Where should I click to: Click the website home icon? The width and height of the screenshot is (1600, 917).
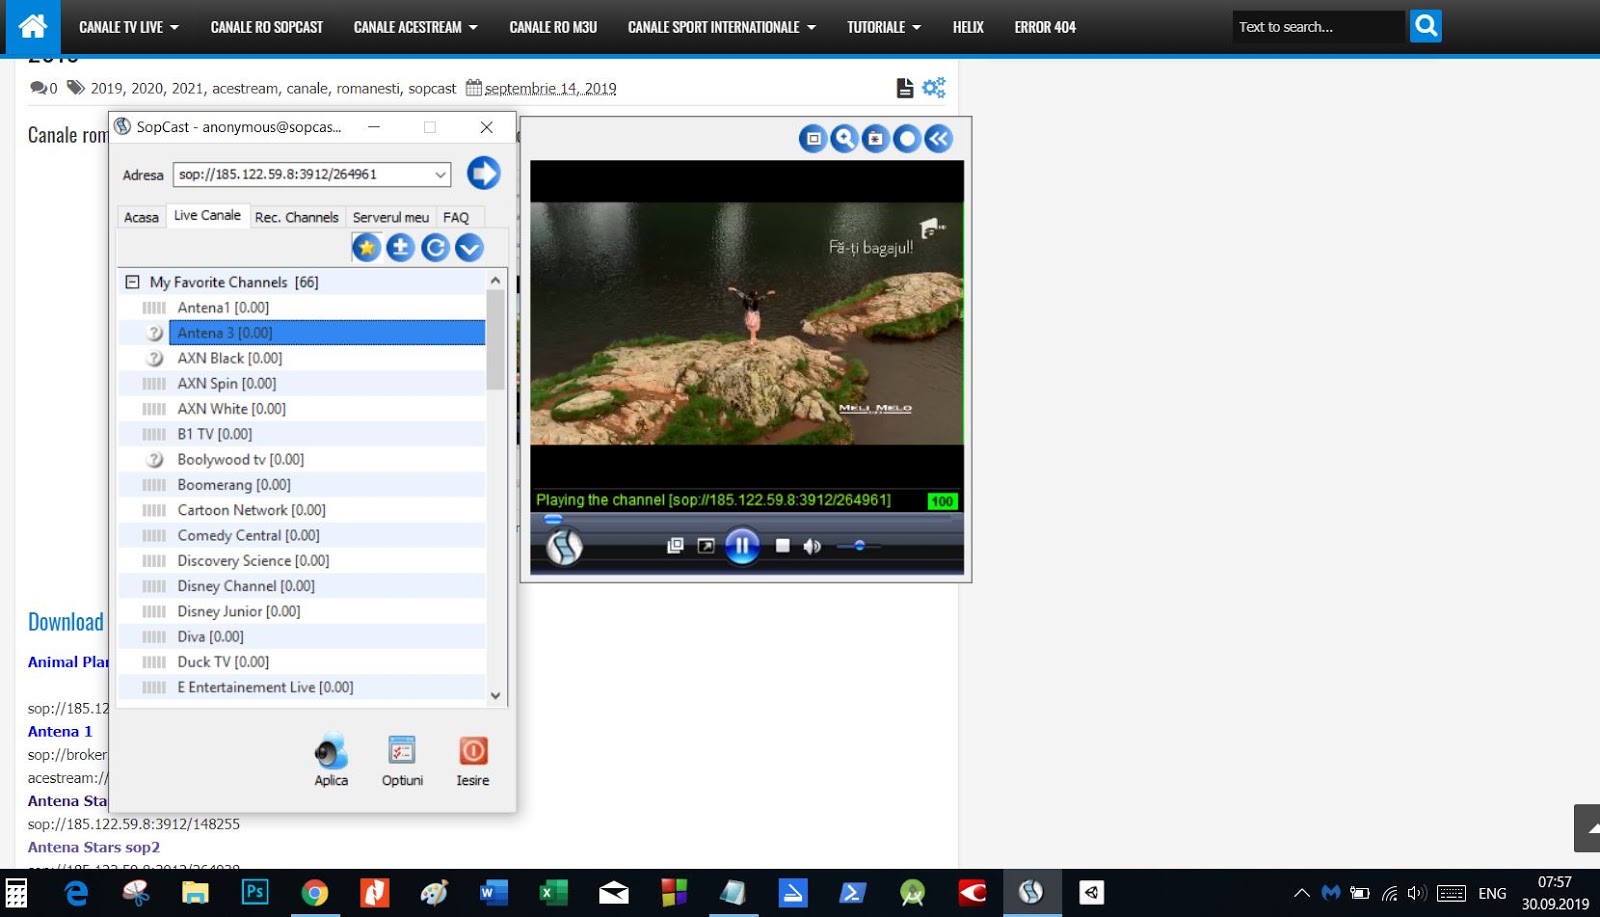pyautogui.click(x=33, y=27)
